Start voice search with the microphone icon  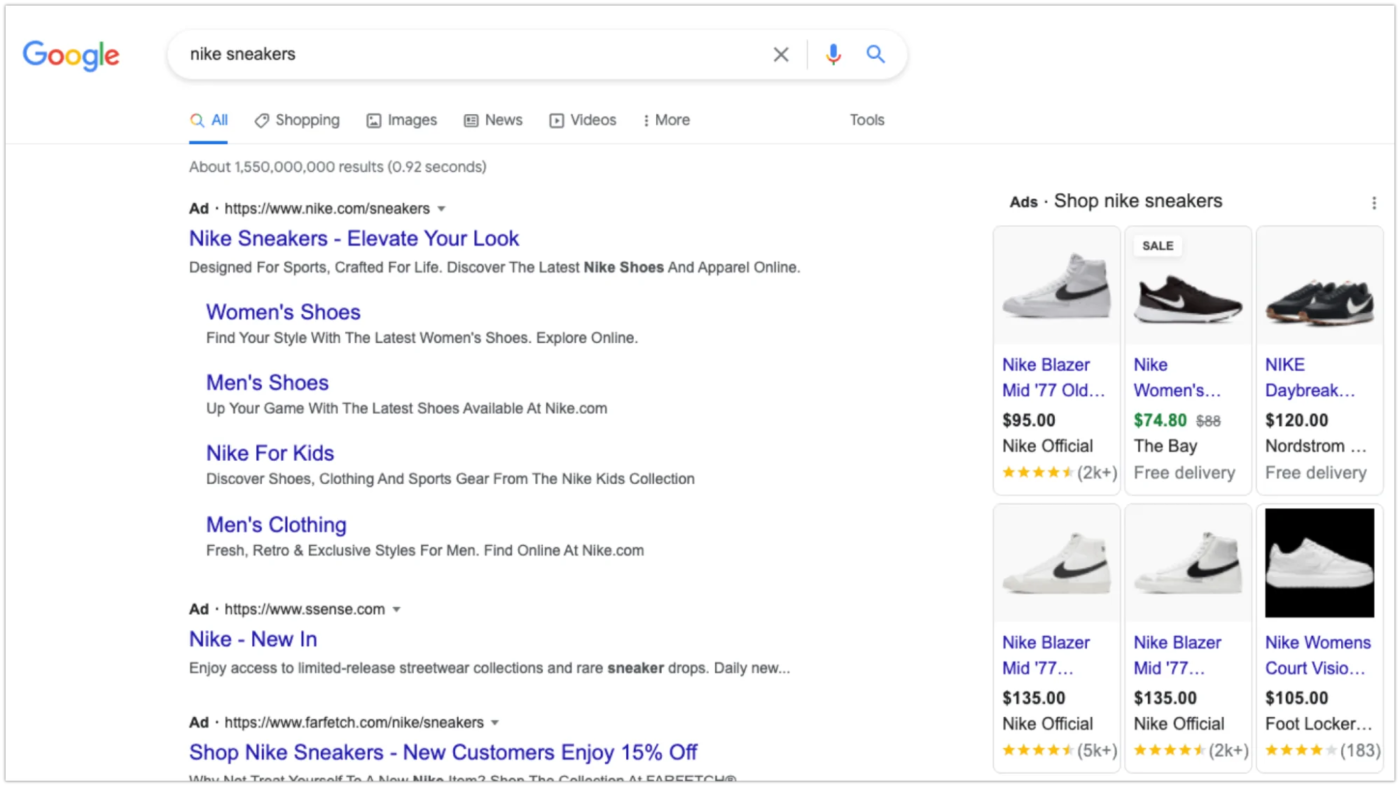coord(833,55)
